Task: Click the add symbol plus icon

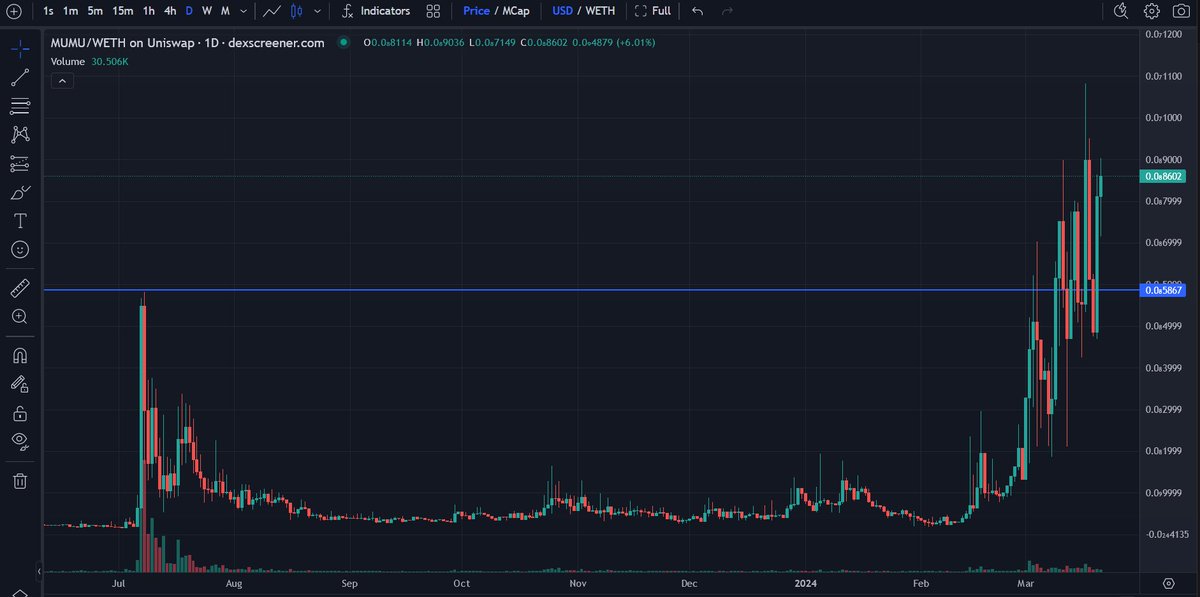Action: click(14, 11)
